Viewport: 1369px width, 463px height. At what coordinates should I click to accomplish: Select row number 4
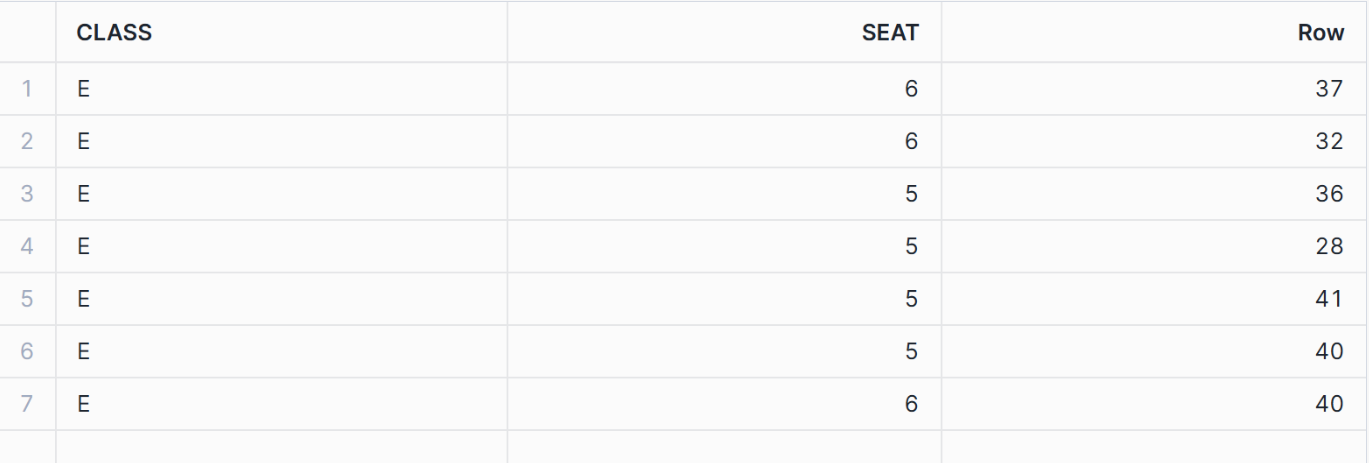(28, 246)
